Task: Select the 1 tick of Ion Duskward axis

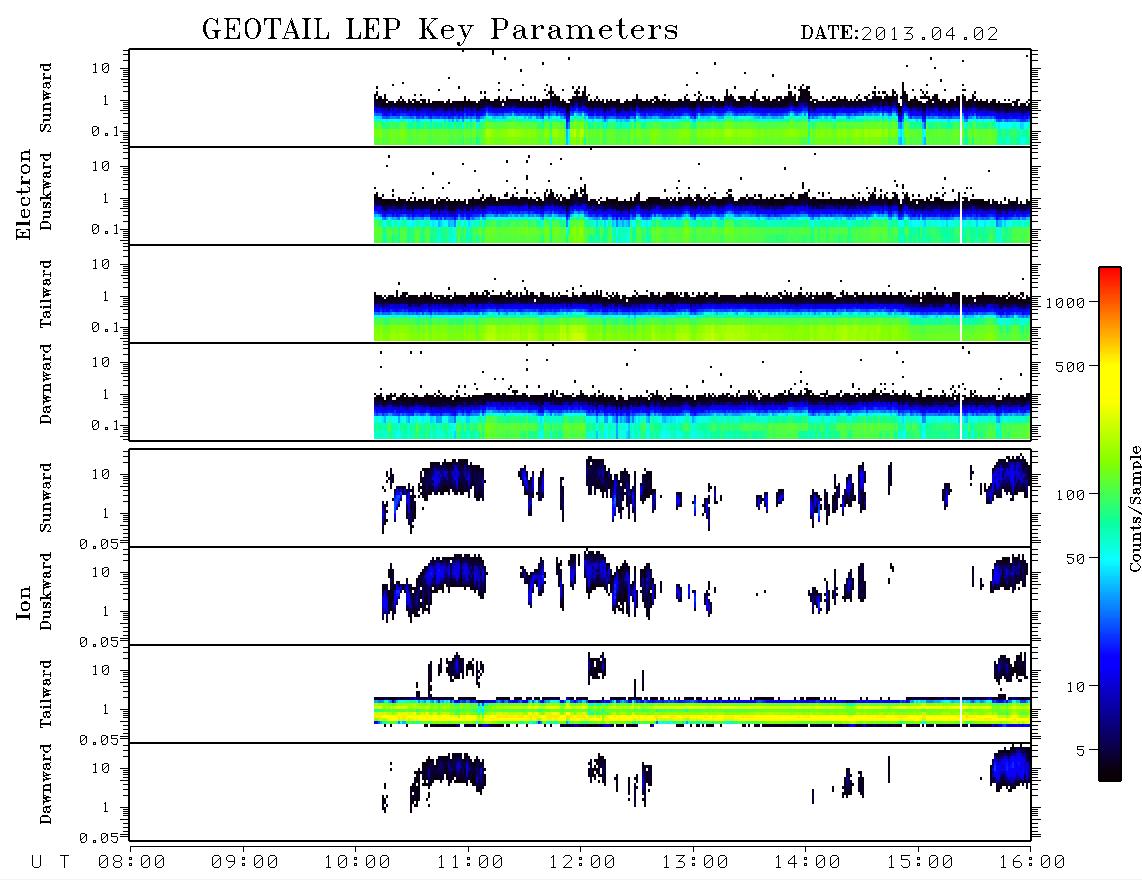Action: [x=106, y=611]
